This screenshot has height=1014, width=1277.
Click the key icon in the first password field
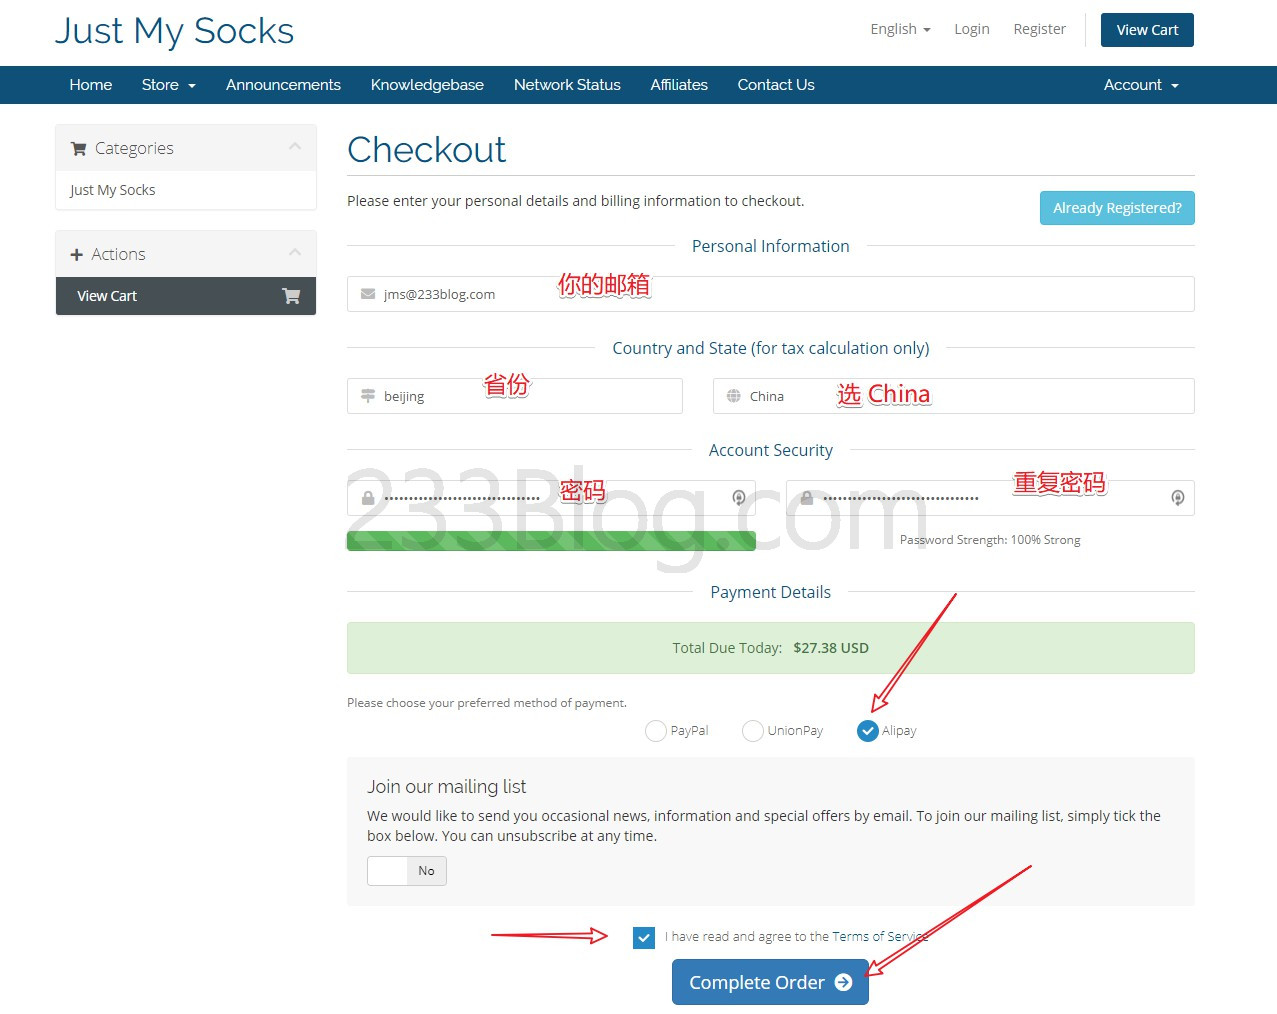(739, 498)
